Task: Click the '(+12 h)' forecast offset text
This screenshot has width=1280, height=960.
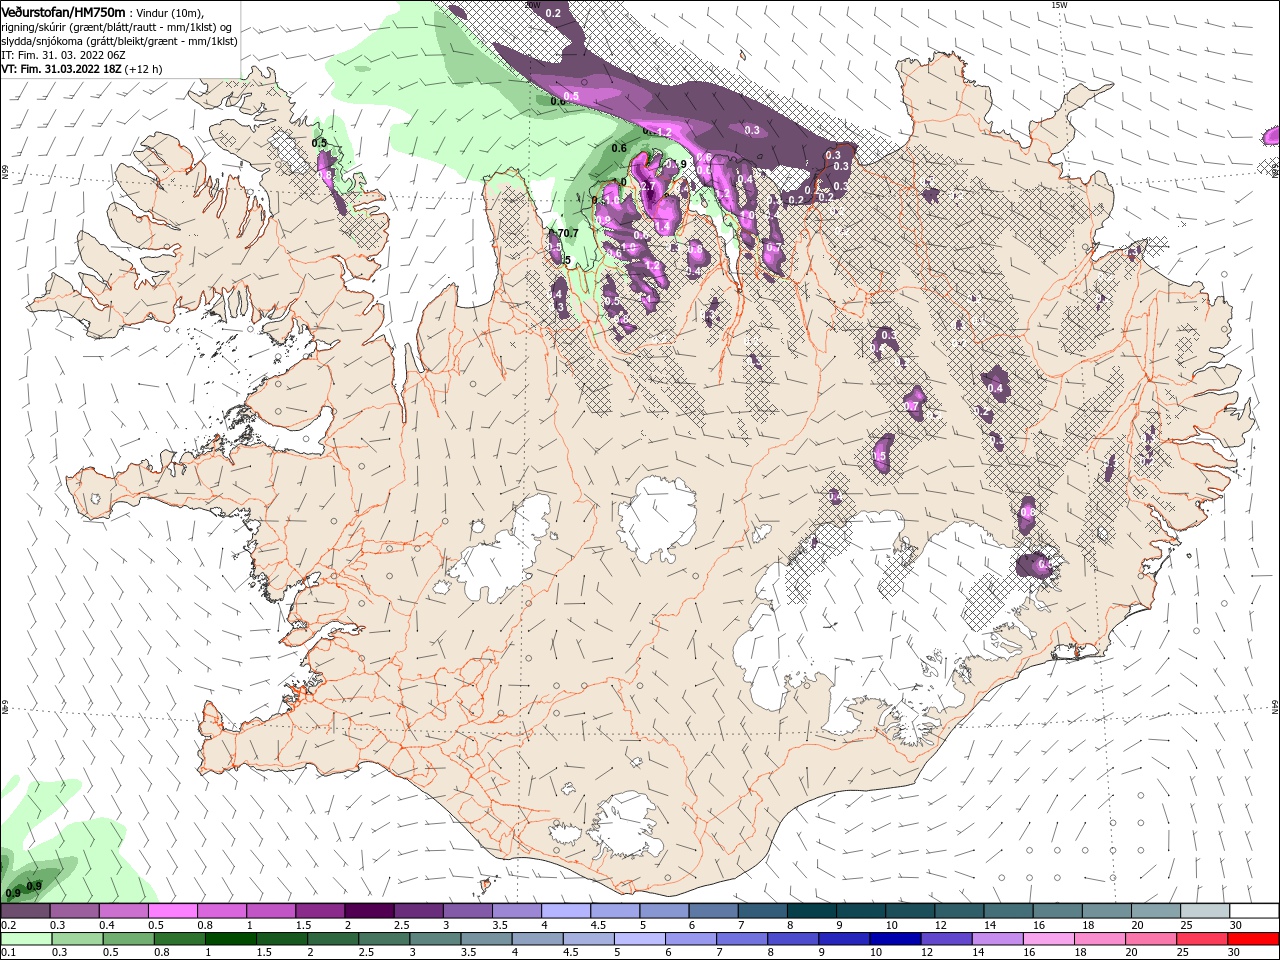Action: click(144, 69)
